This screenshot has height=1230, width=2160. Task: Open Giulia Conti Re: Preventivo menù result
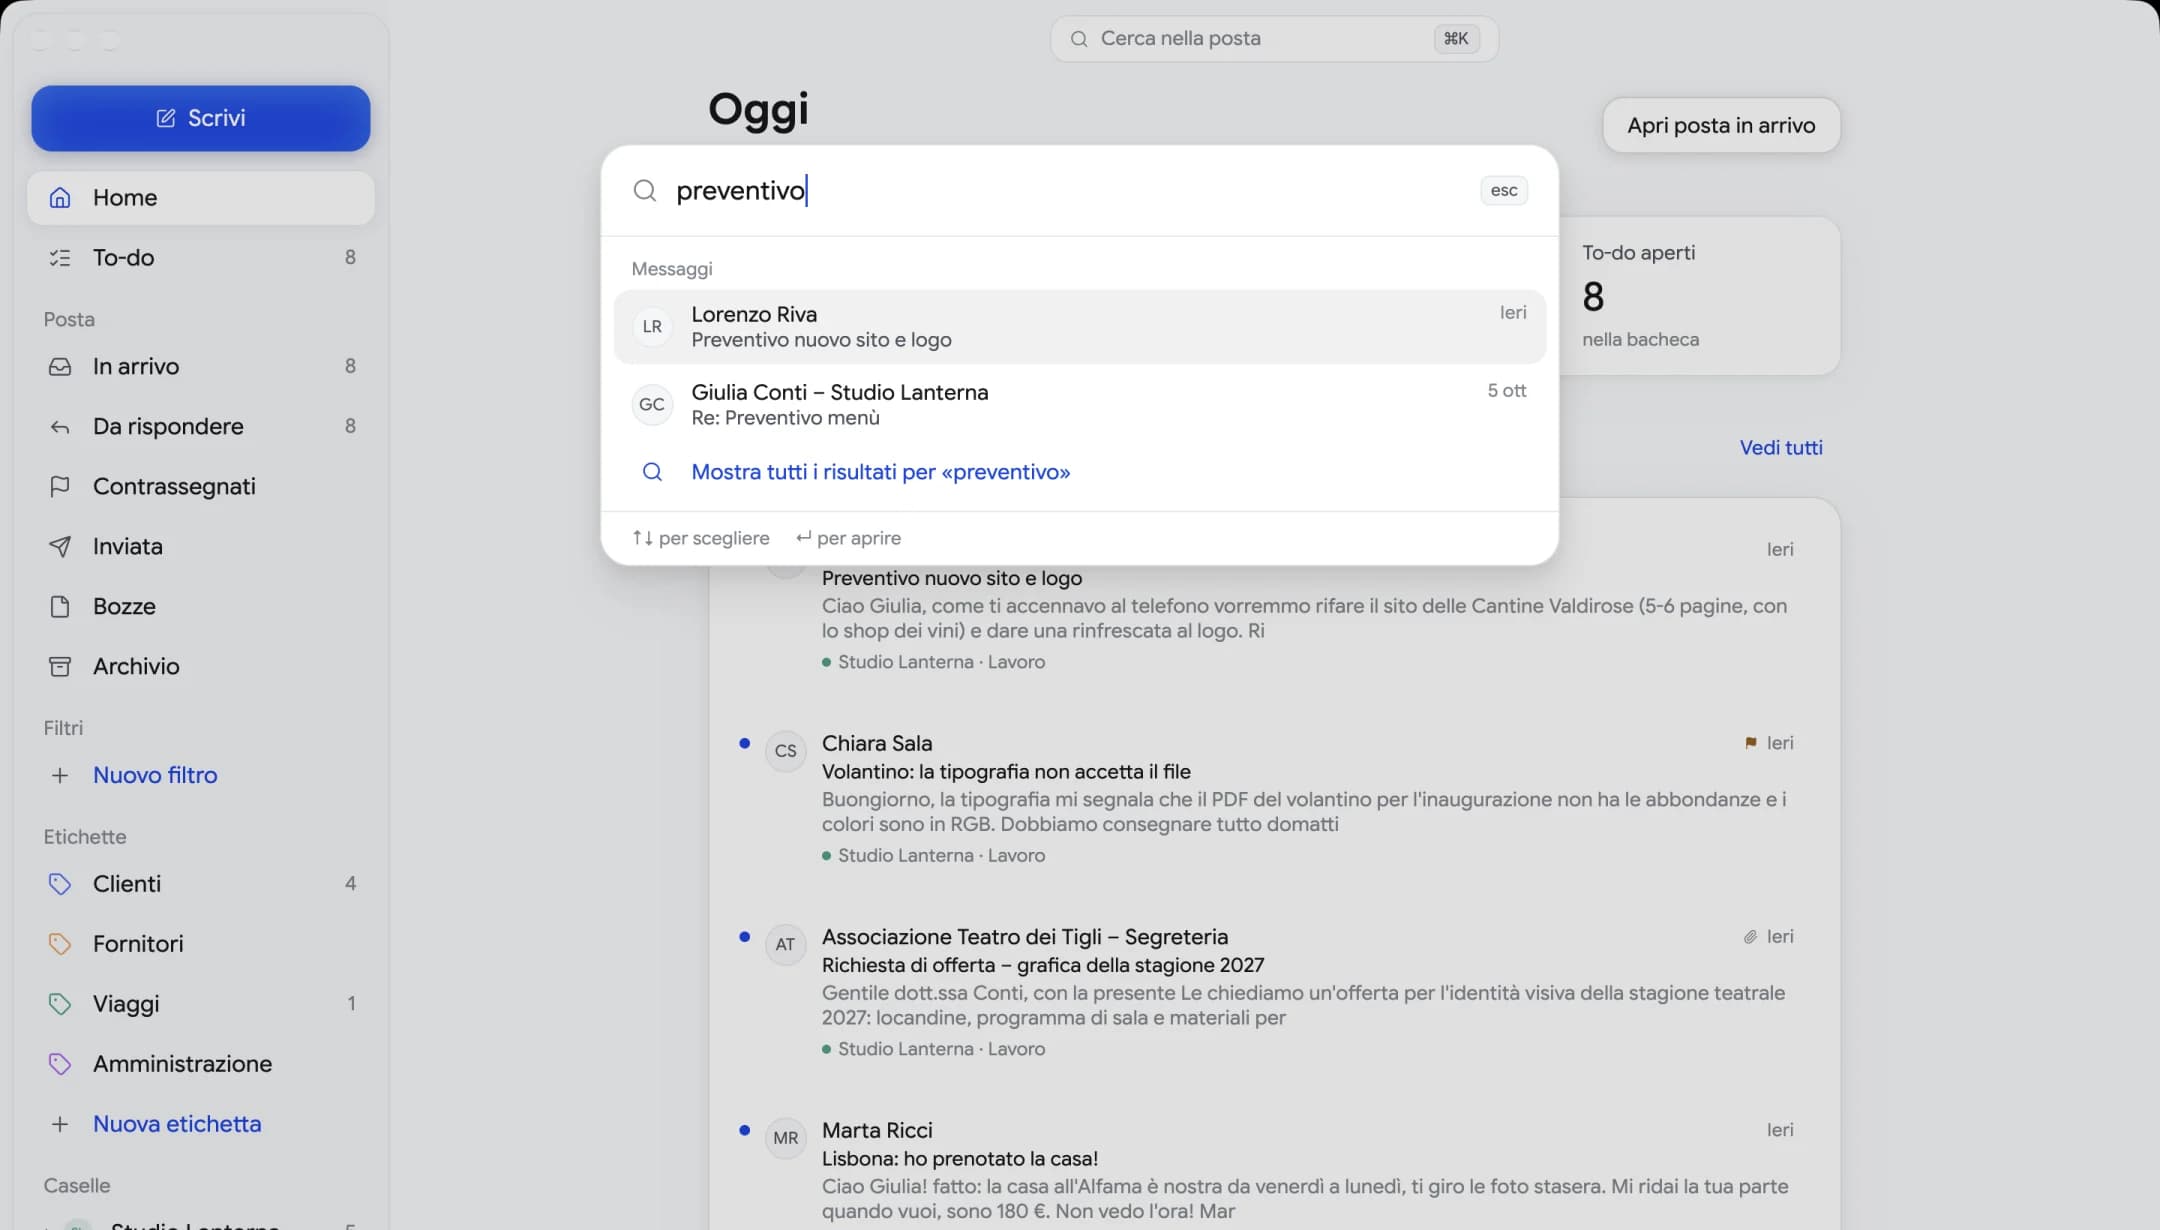[x=1080, y=405]
